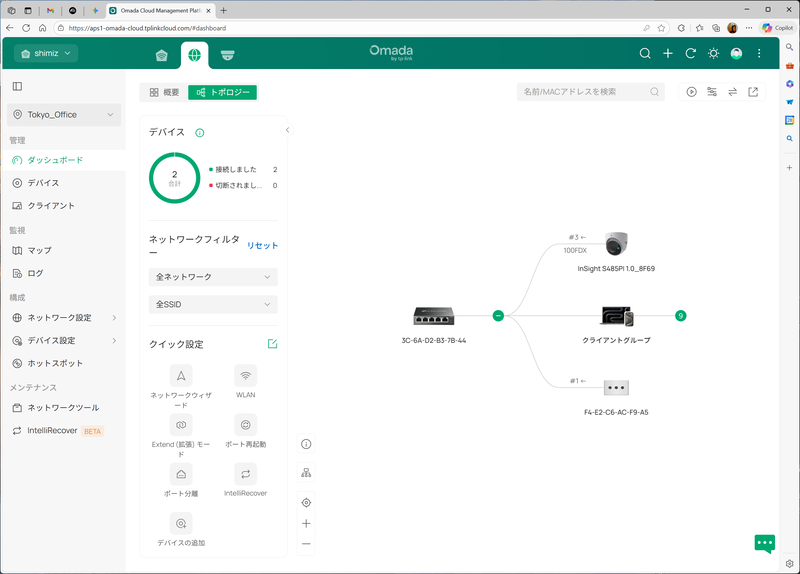Viewport: 800px width, 574px height.
Task: Open the account avatar in Omada header
Action: click(x=736, y=54)
